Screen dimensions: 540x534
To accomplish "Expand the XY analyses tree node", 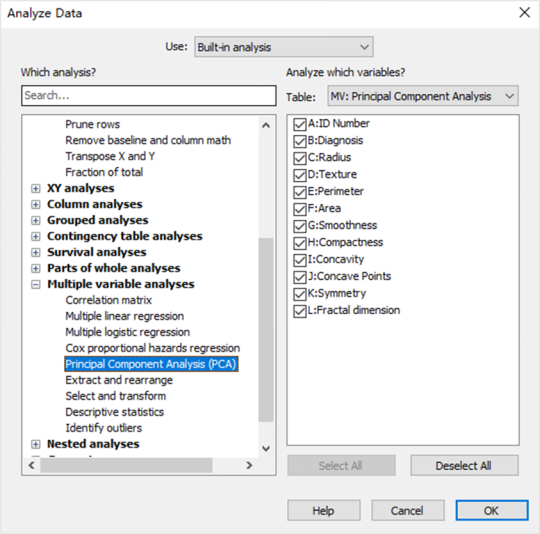I will coord(35,188).
